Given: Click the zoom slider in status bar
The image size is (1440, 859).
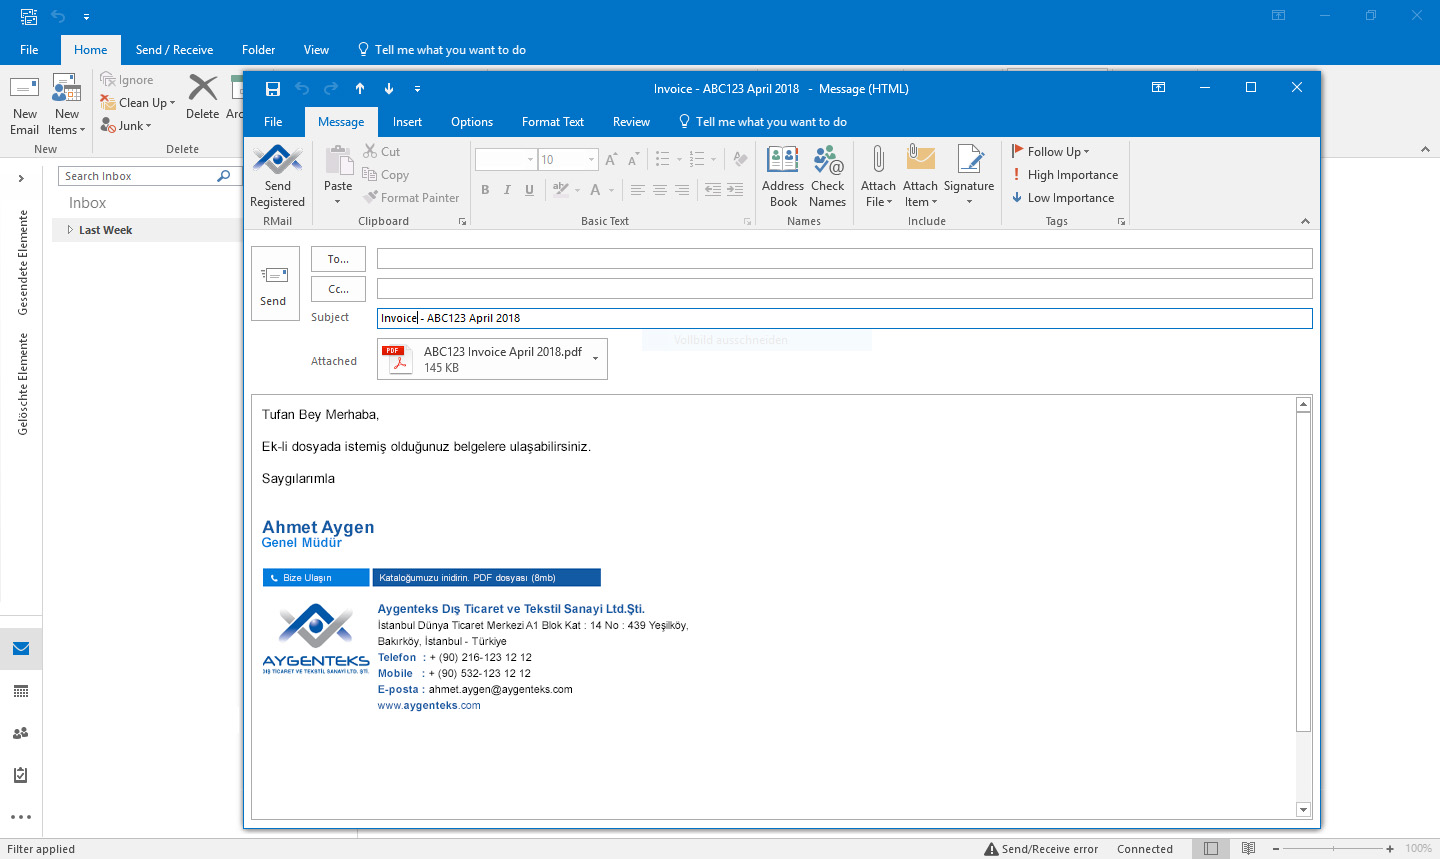Looking at the screenshot, I should (1333, 849).
